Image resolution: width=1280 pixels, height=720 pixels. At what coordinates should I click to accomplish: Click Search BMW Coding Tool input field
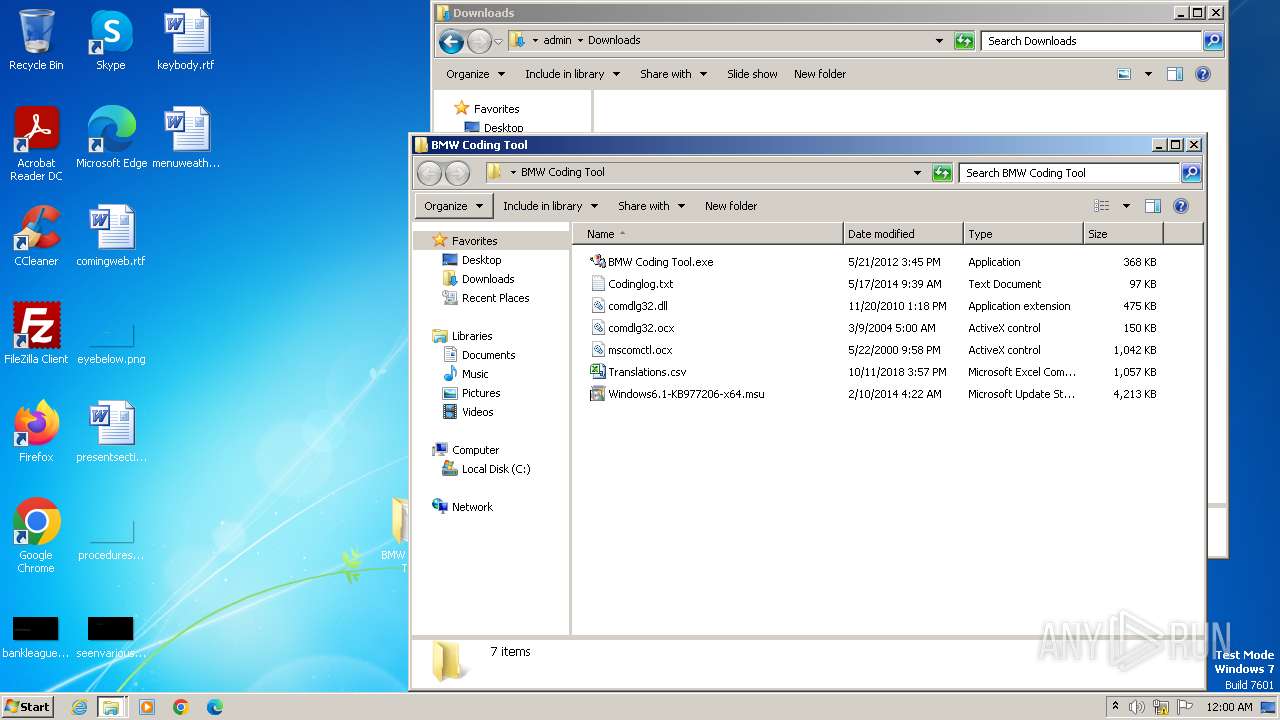pyautogui.click(x=1069, y=173)
